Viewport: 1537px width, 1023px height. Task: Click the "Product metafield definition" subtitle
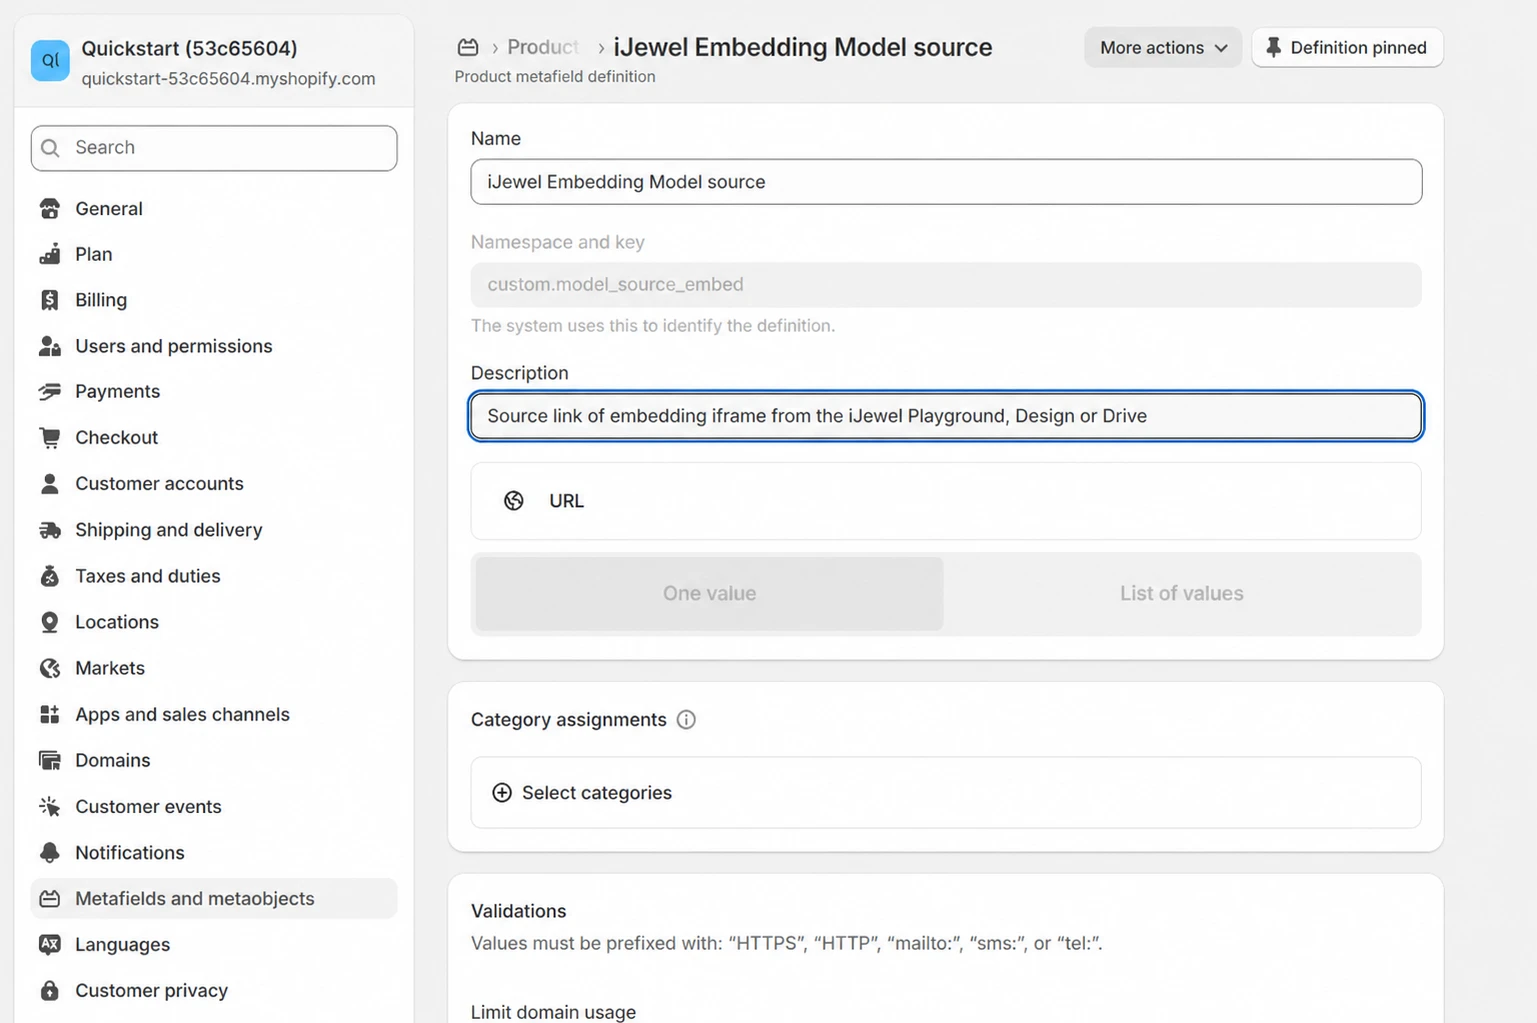tap(555, 76)
